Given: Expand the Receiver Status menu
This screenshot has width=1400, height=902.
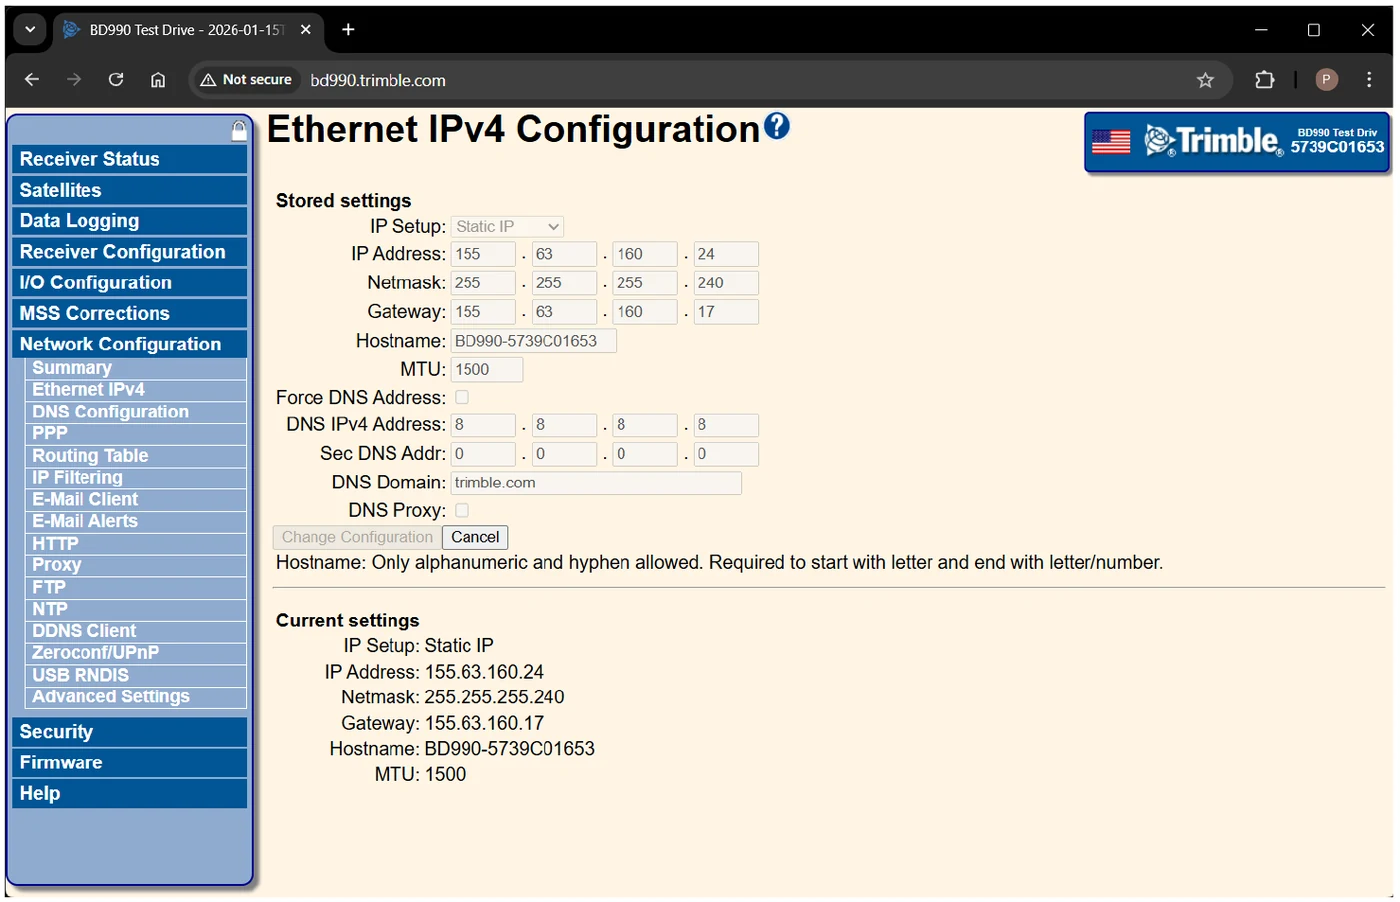Looking at the screenshot, I should point(130,159).
